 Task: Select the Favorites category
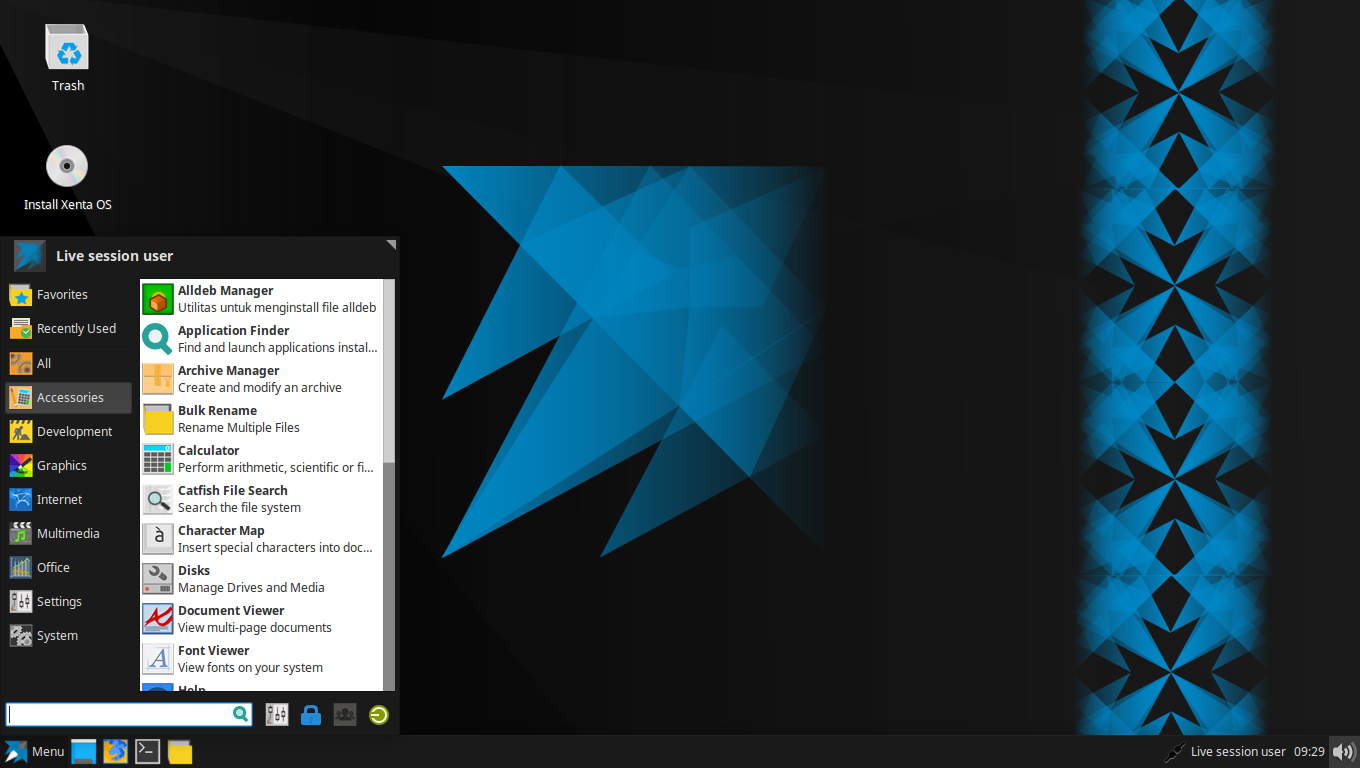[x=68, y=295]
